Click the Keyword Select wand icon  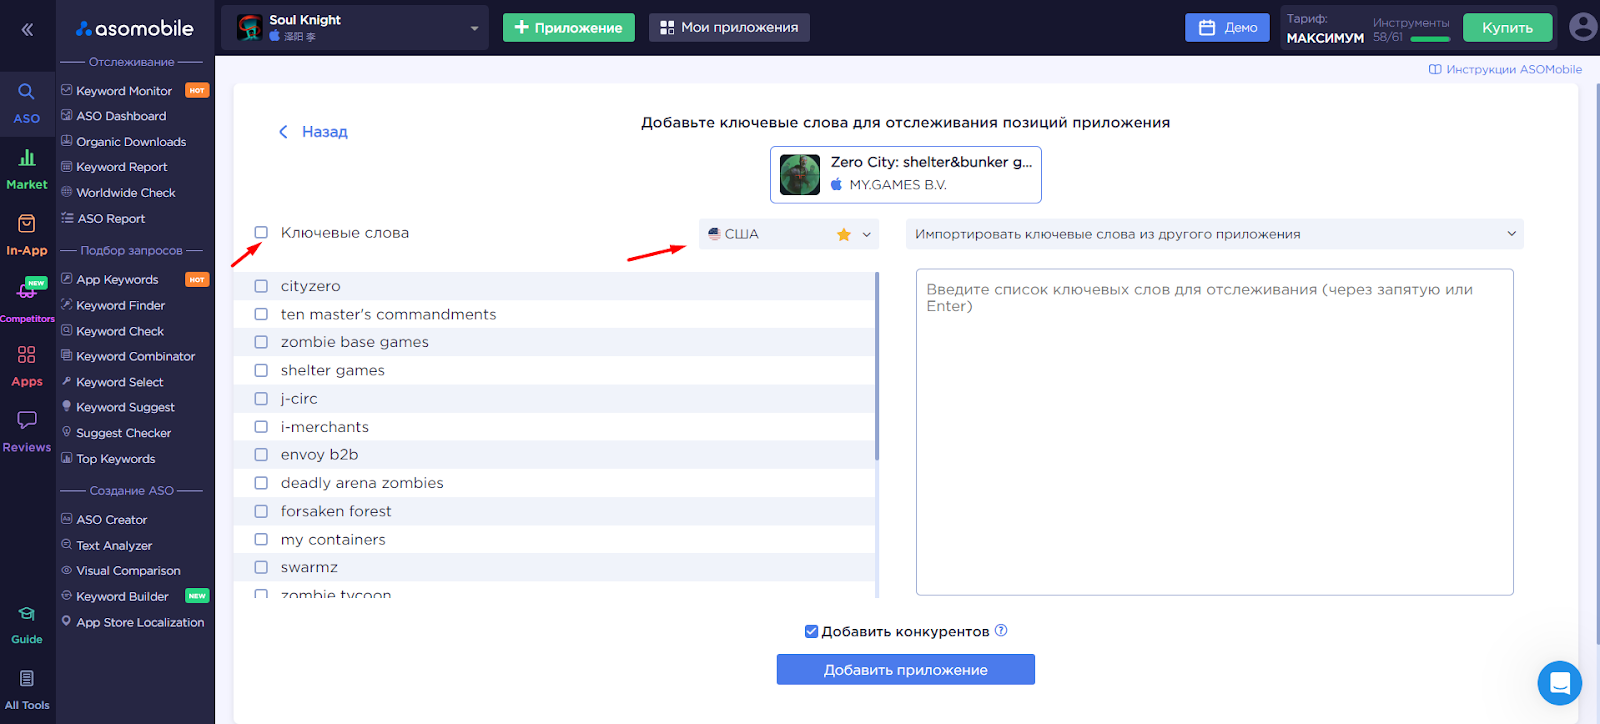pos(67,381)
